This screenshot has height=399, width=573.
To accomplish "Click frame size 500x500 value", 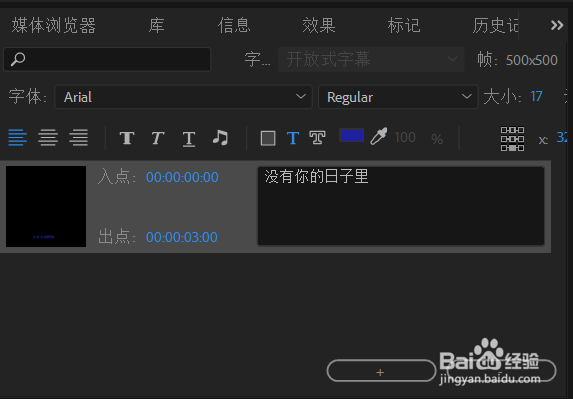I will (532, 60).
